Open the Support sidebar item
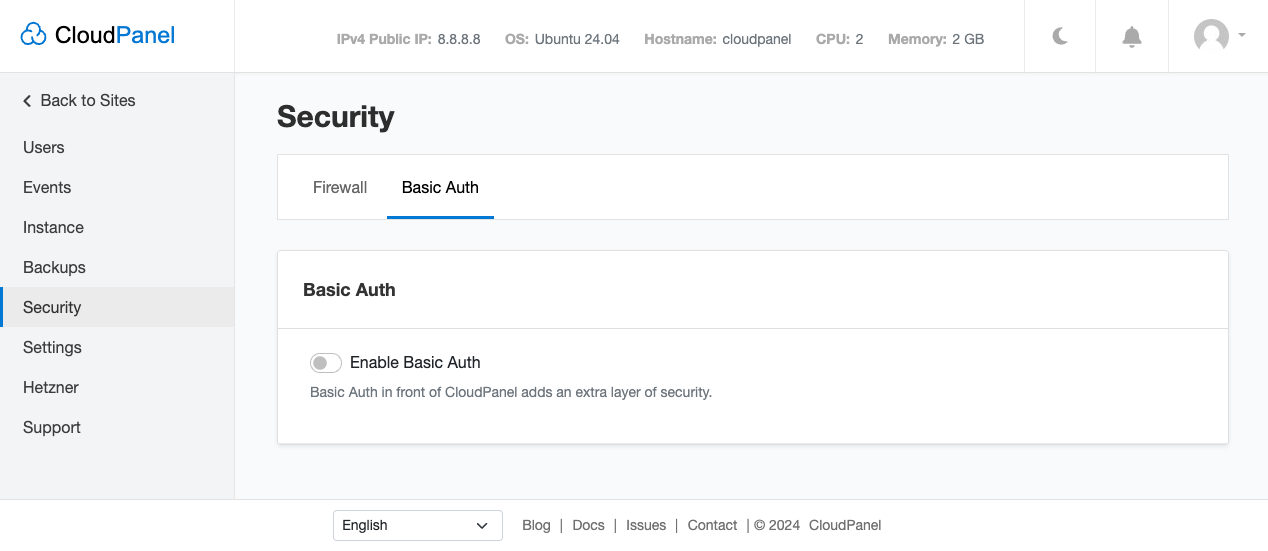The height and width of the screenshot is (551, 1268). pos(52,428)
